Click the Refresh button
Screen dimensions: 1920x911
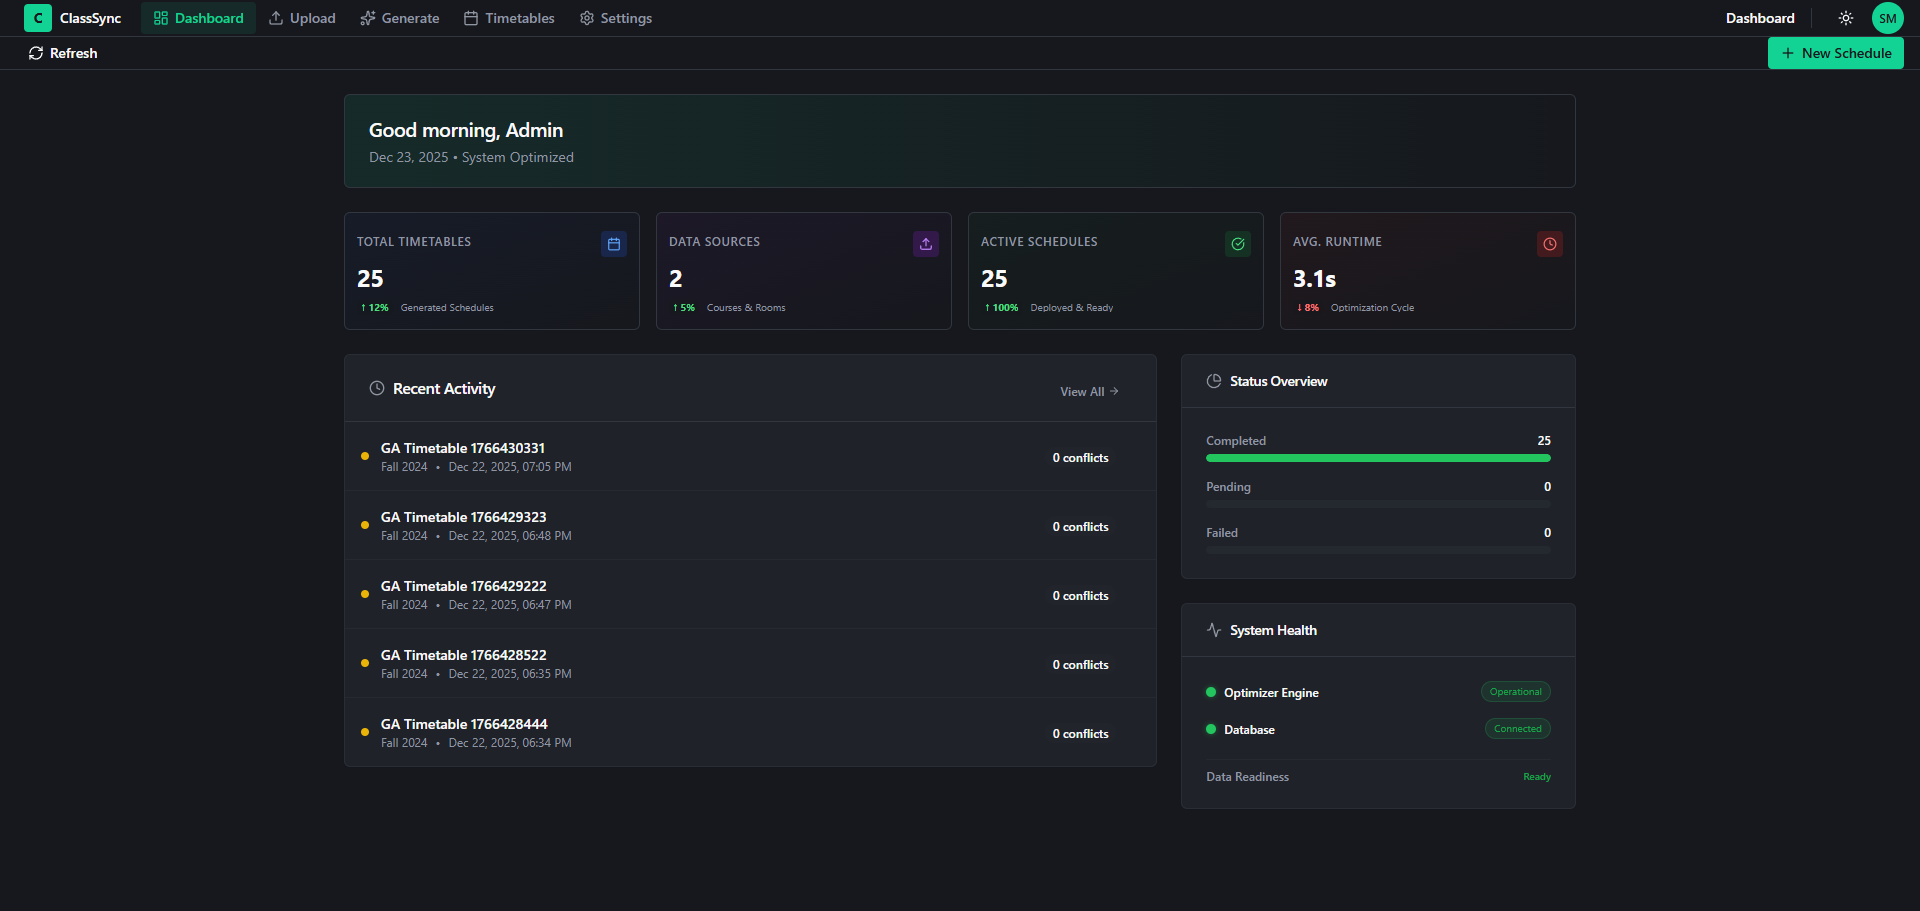pos(63,53)
